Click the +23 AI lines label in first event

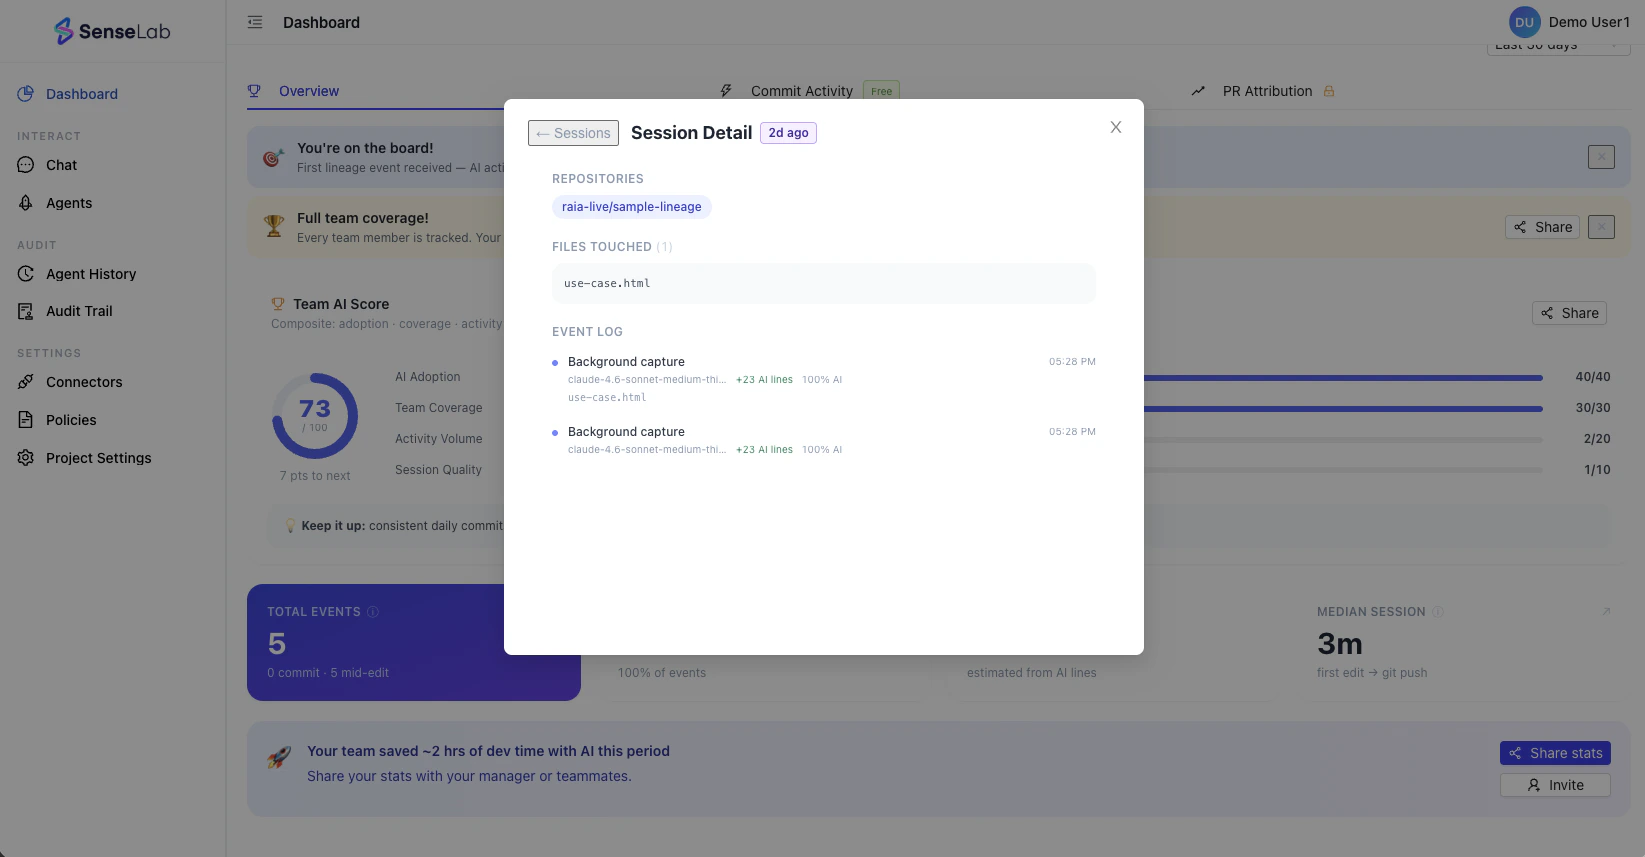point(764,380)
